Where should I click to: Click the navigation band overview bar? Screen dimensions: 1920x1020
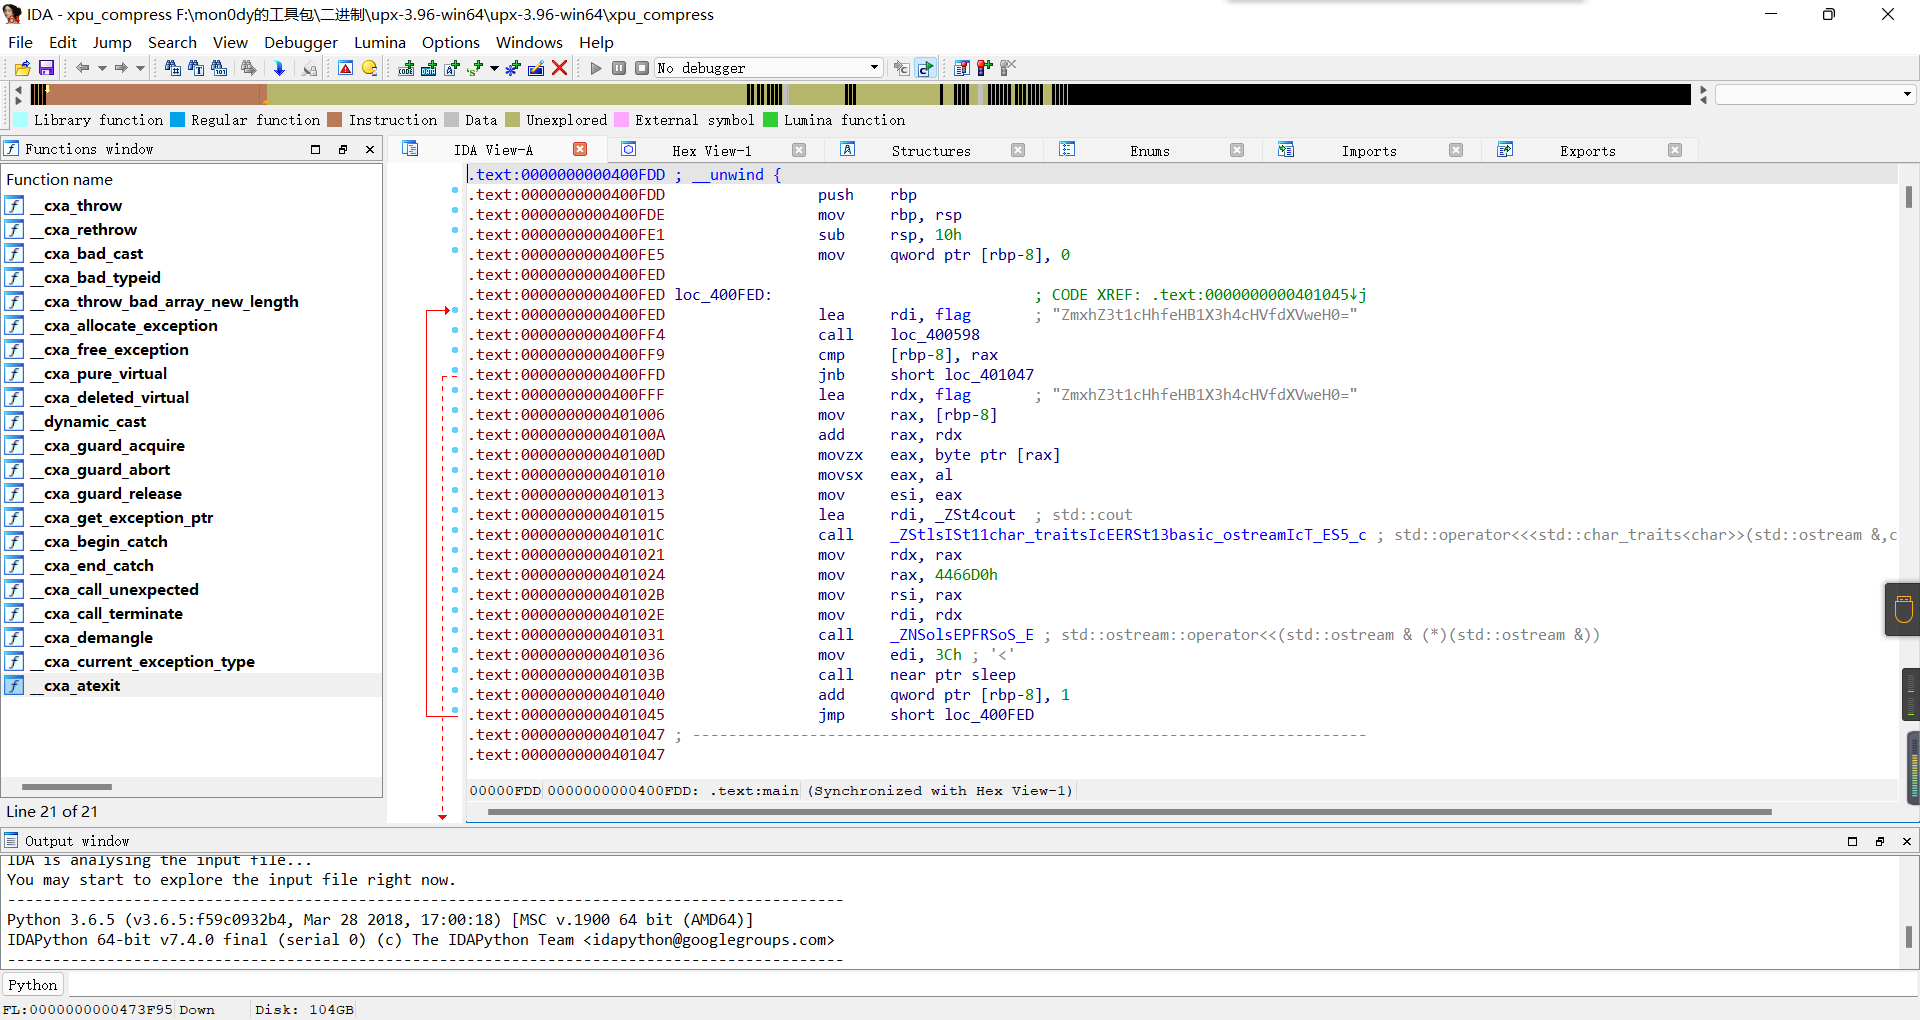pyautogui.click(x=860, y=94)
